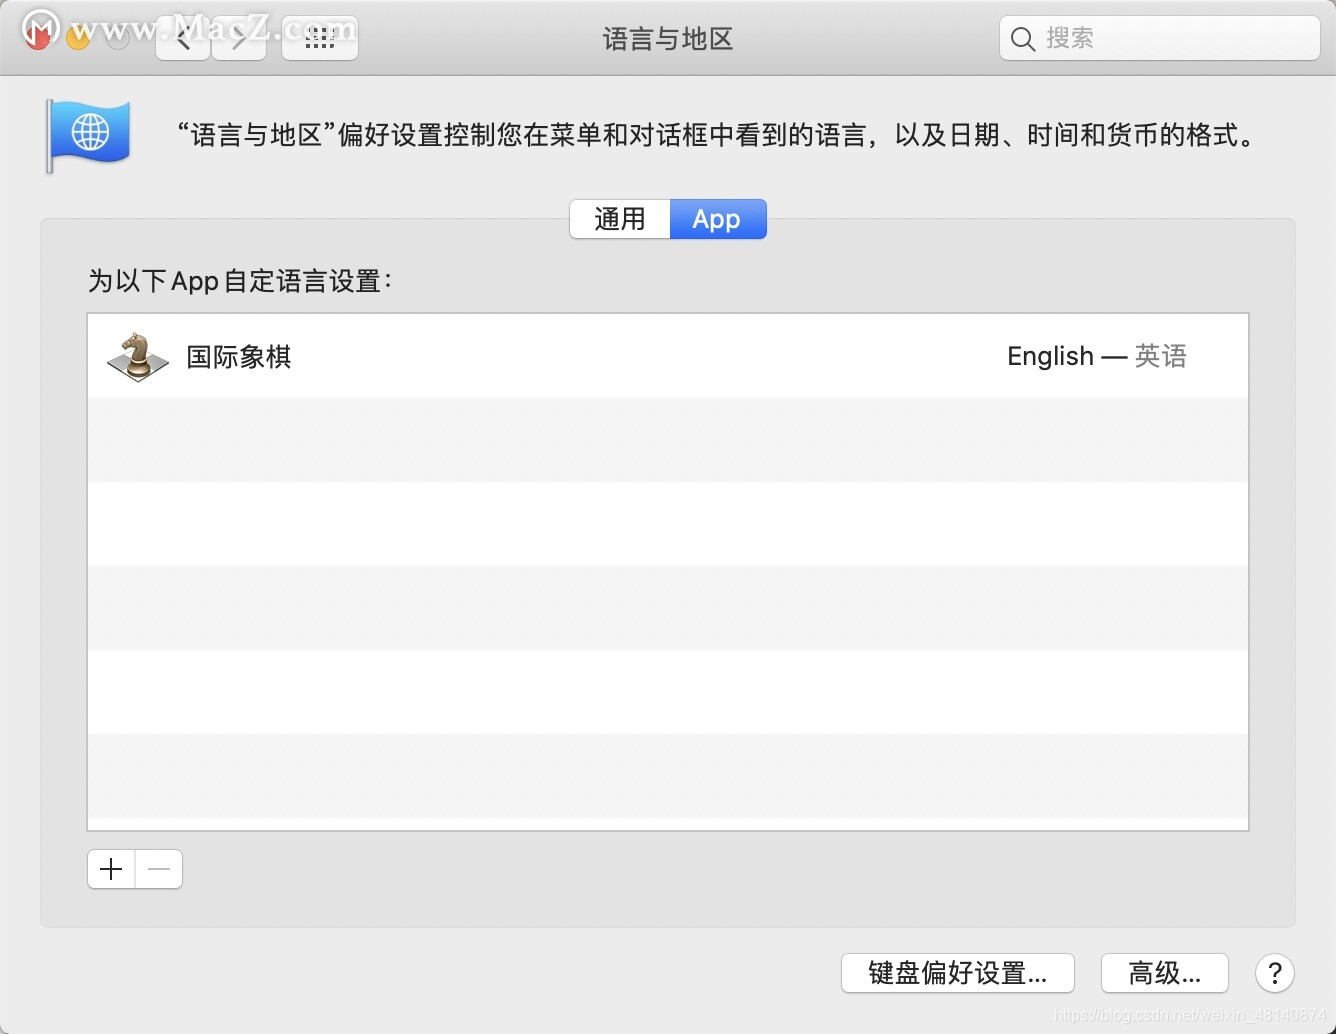
Task: Click the 语言与地区 window title
Action: click(668, 39)
